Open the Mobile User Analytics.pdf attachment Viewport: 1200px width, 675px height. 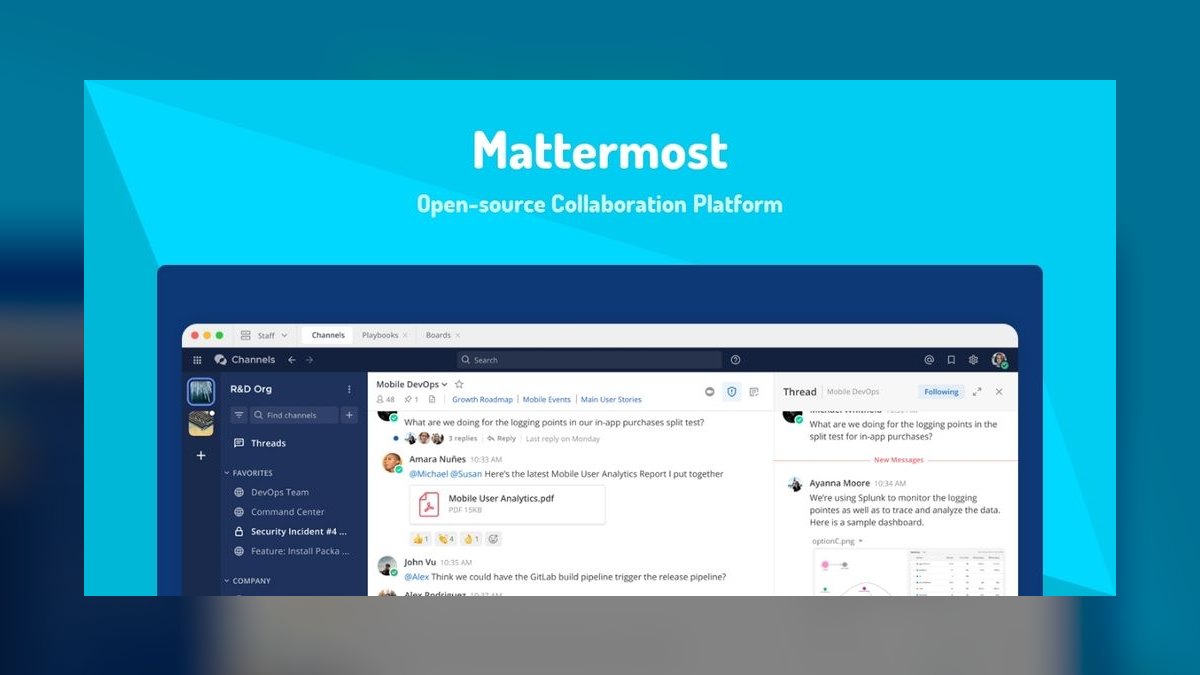click(x=507, y=504)
